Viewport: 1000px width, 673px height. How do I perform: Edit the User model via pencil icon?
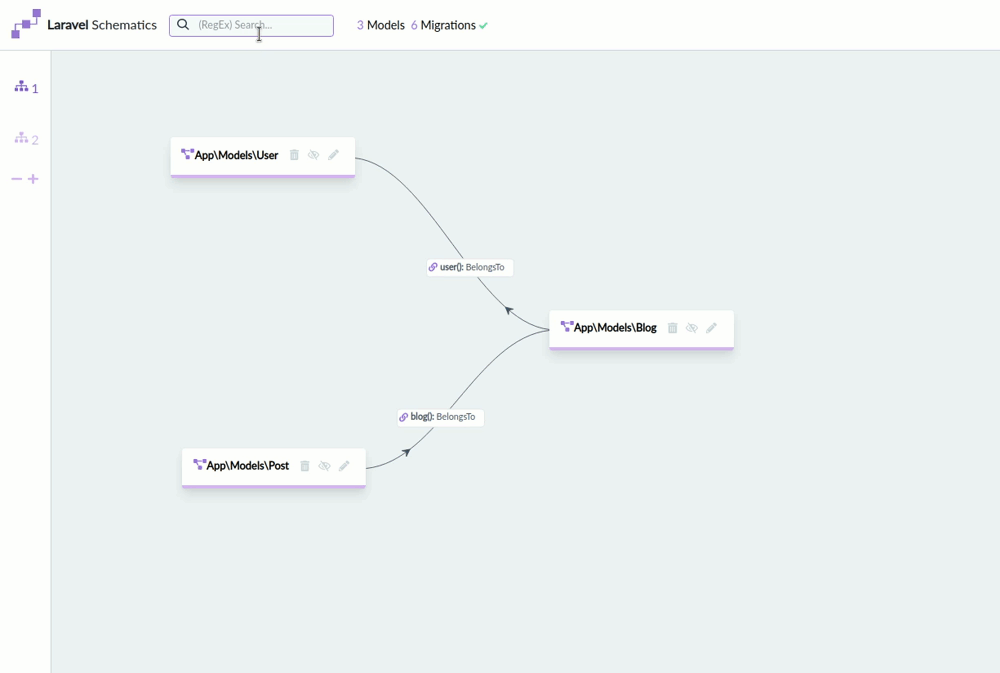pyautogui.click(x=333, y=154)
